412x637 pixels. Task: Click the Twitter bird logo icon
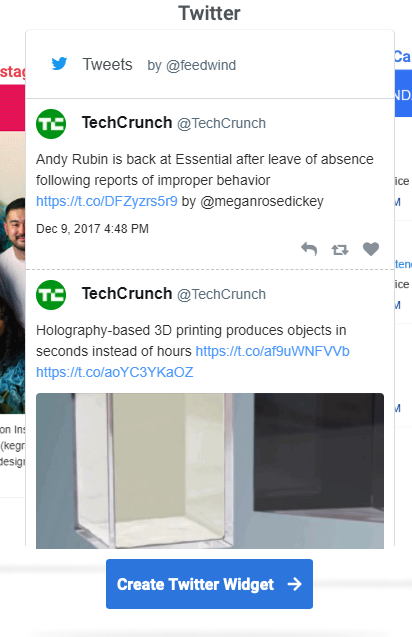point(59,64)
